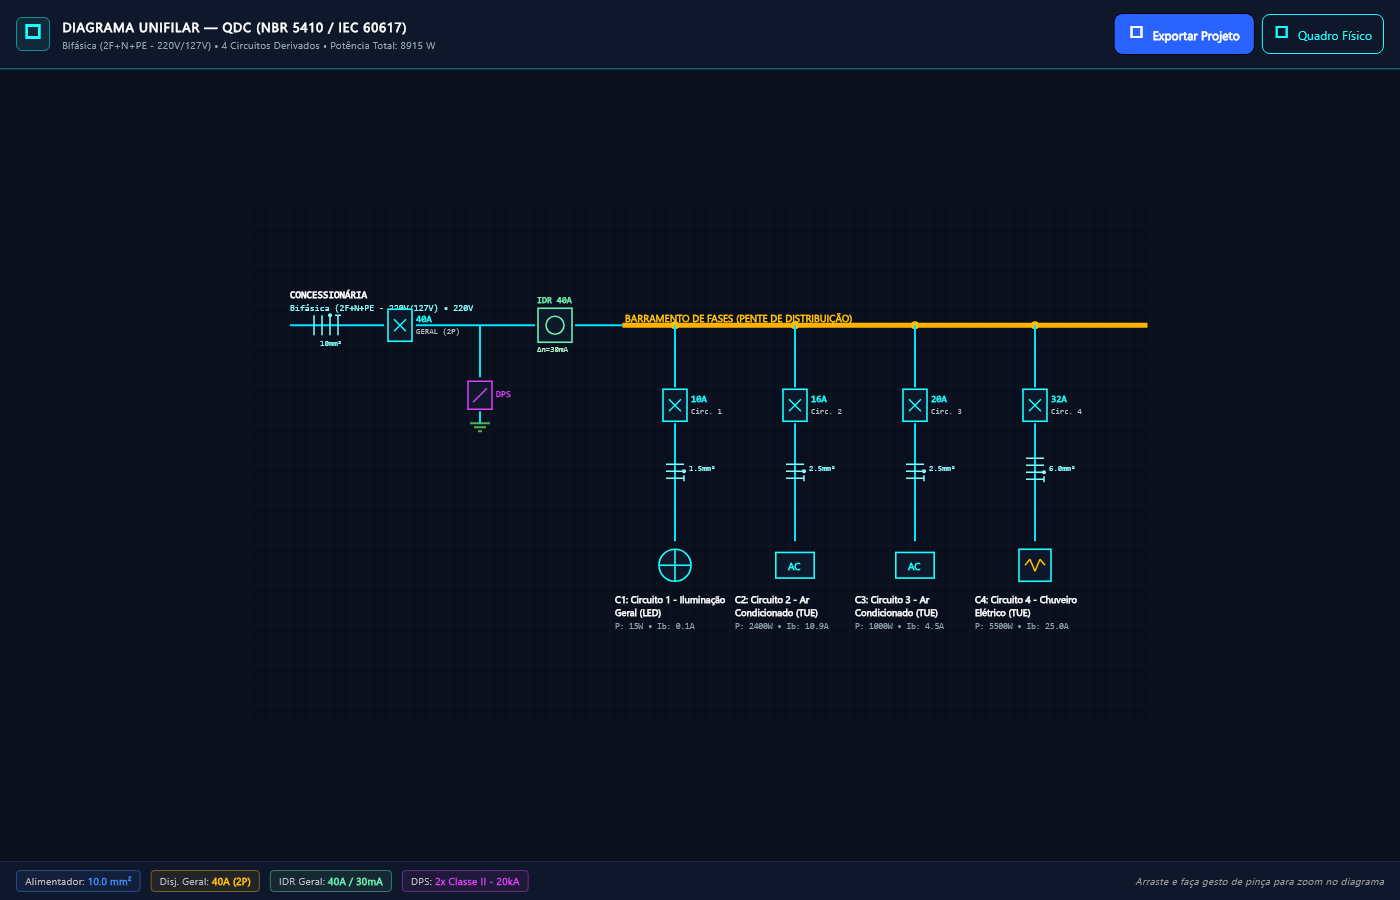Click the Exportar Projeto button

1184,34
